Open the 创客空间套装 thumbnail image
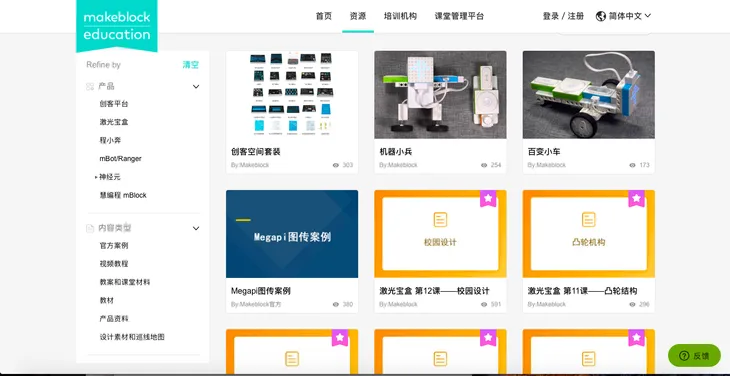The image size is (730, 376). click(292, 94)
